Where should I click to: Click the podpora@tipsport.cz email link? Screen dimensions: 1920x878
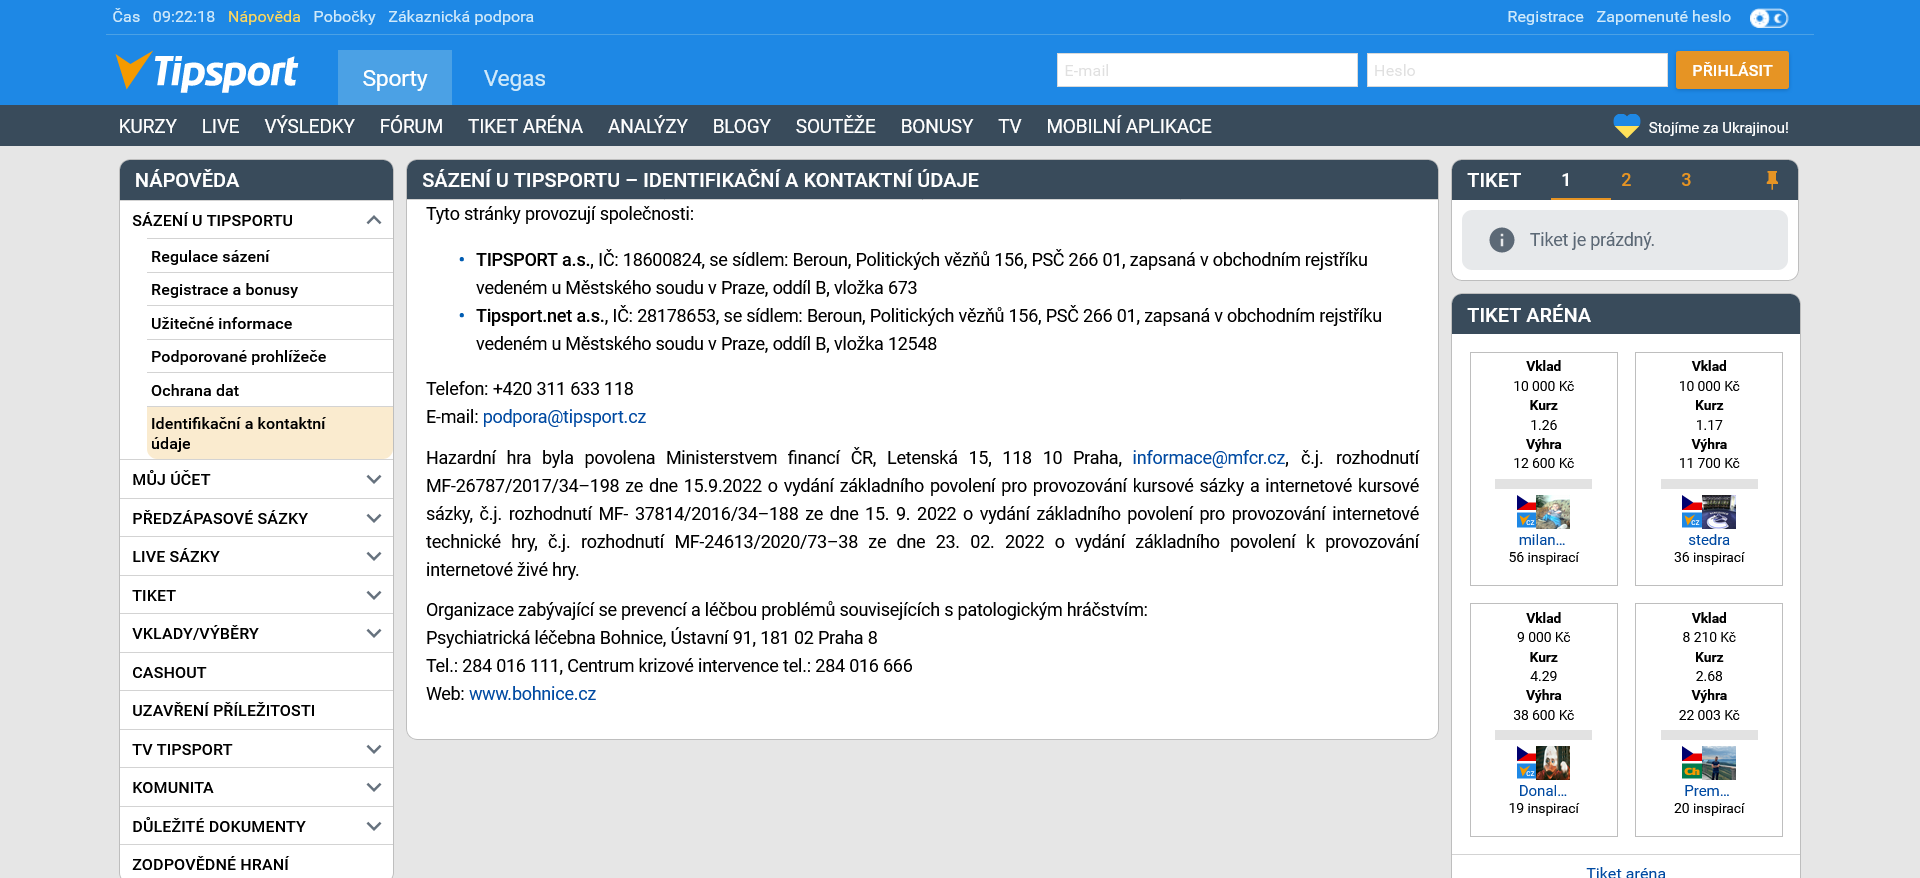[x=564, y=417]
